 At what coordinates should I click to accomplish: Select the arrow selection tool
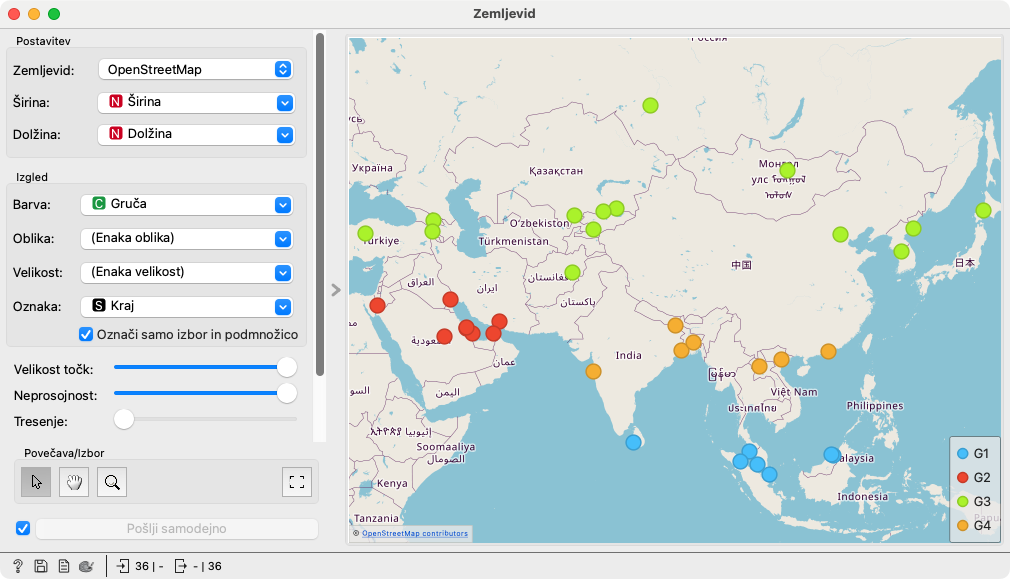37,482
